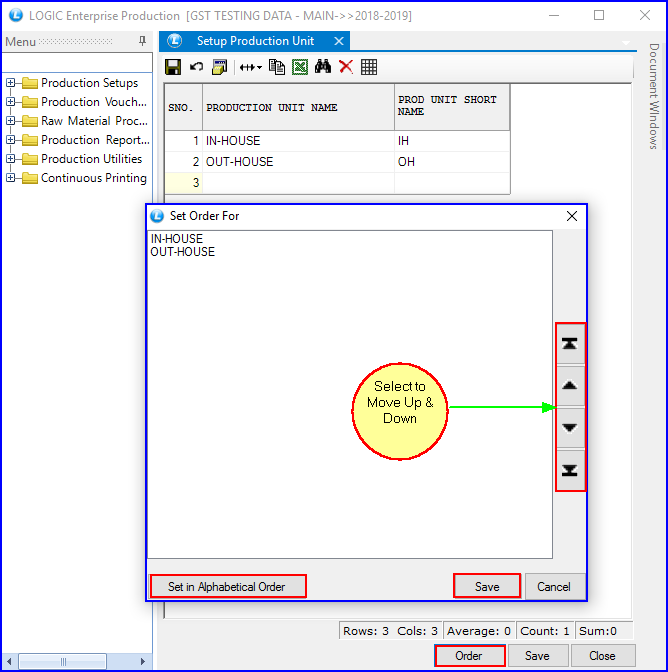The image size is (668, 672).
Task: Open the column width adjust dropdown icon
Action: pyautogui.click(x=251, y=67)
